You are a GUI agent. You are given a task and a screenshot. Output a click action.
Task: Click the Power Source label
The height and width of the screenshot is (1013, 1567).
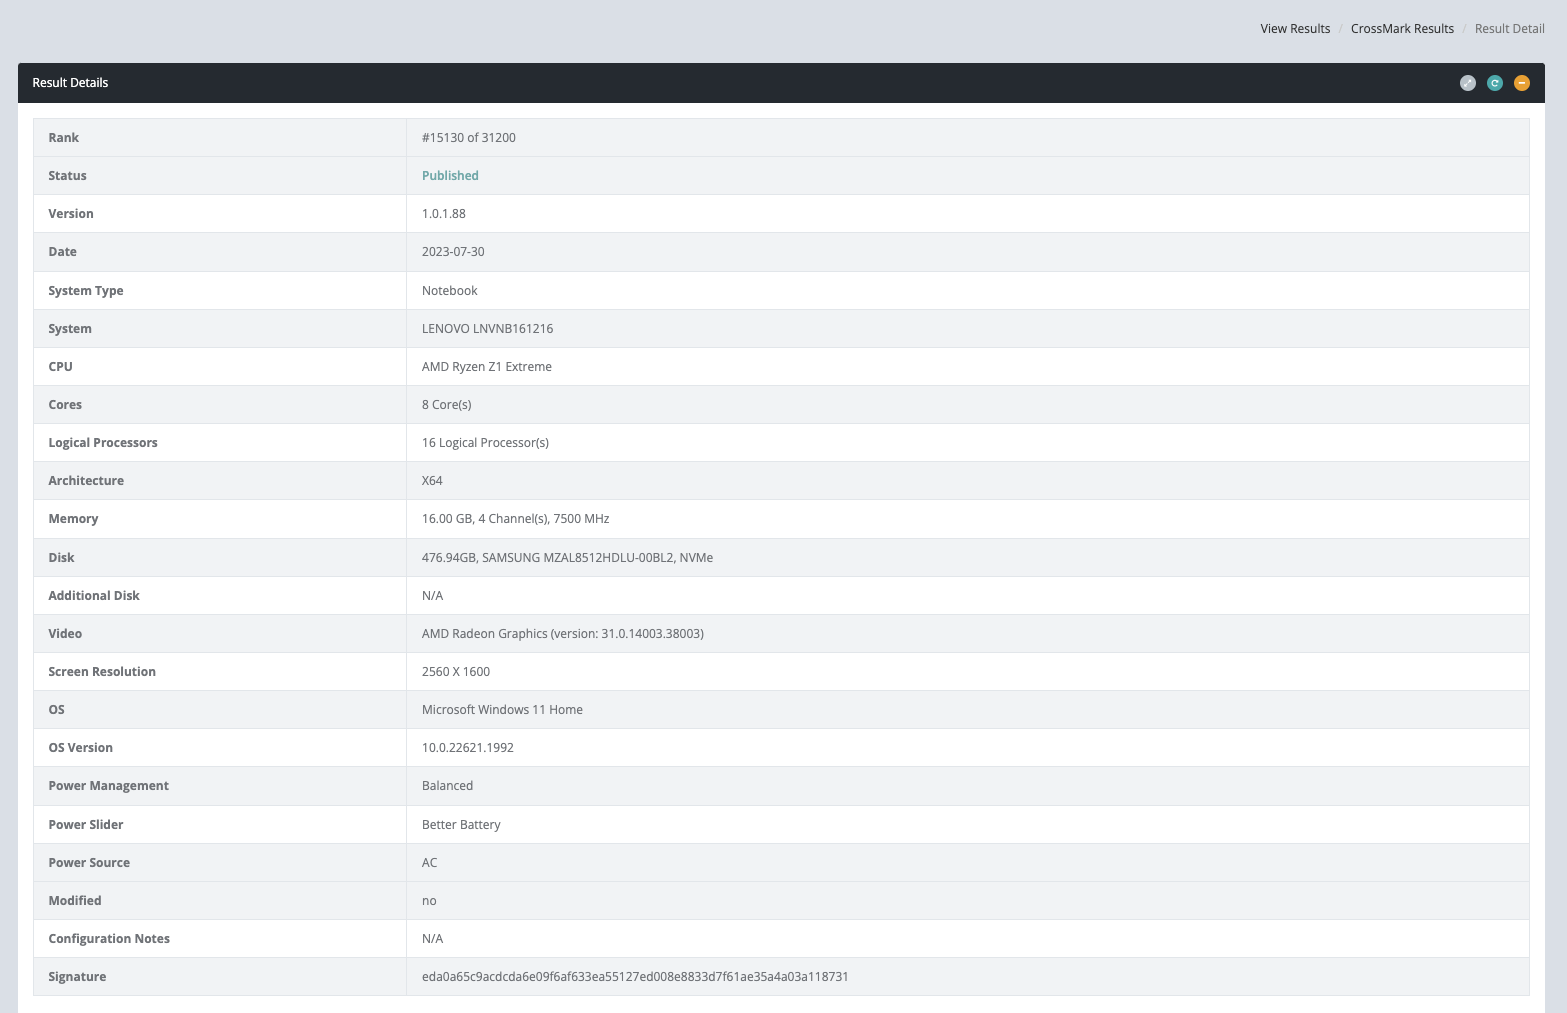pyautogui.click(x=89, y=863)
